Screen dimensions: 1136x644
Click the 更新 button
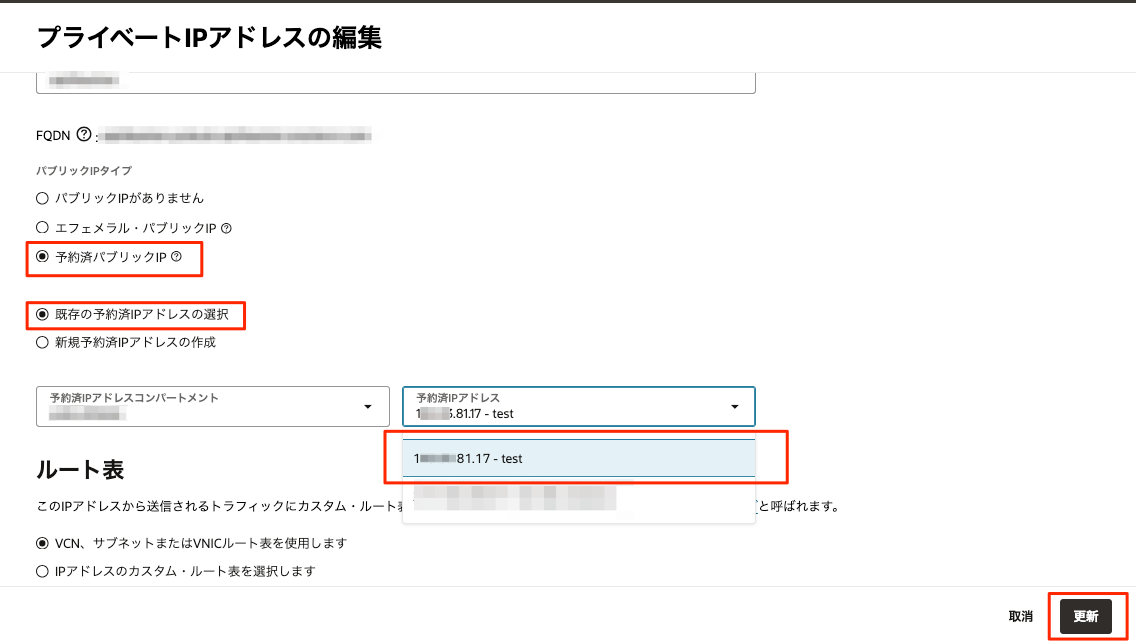coord(1085,616)
